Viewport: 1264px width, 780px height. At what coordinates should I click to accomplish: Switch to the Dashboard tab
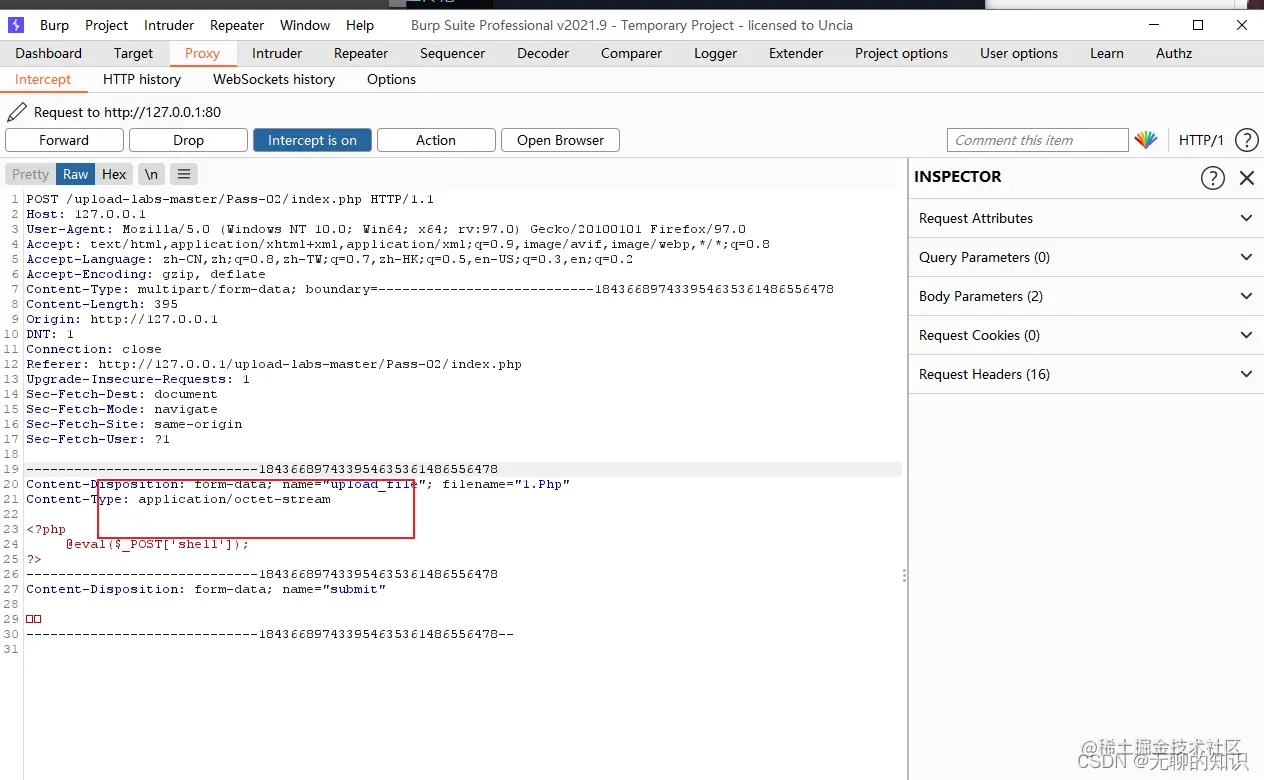point(48,53)
